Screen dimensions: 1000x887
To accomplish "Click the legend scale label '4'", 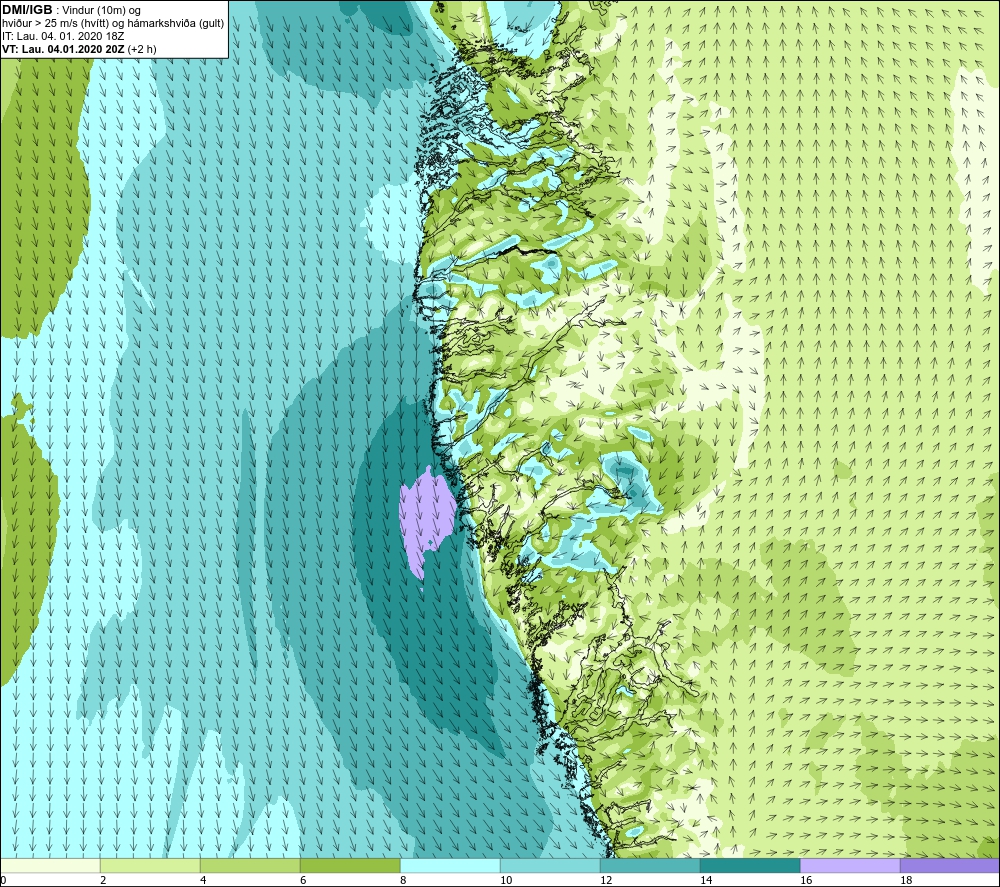I will pos(203,881).
